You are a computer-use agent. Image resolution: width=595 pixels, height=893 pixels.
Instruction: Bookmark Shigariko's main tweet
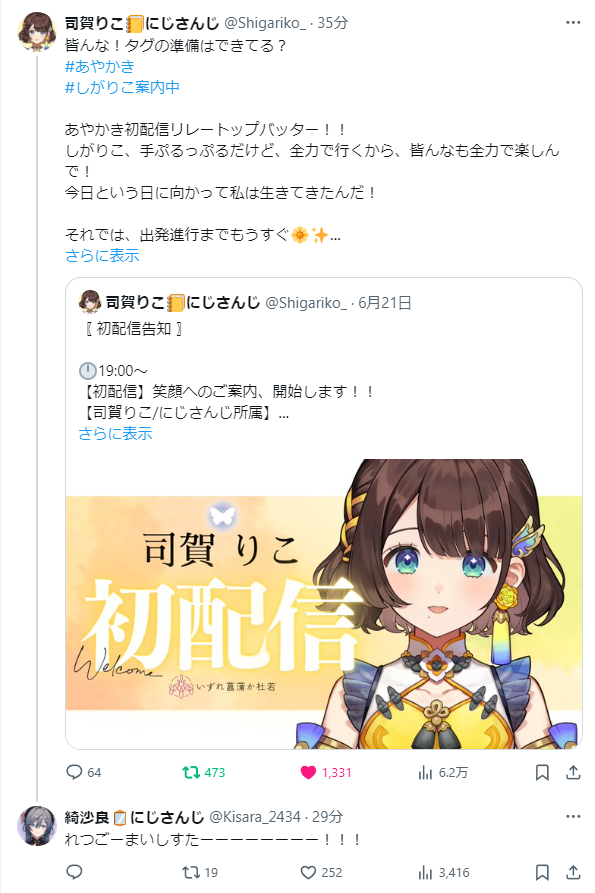coord(542,772)
